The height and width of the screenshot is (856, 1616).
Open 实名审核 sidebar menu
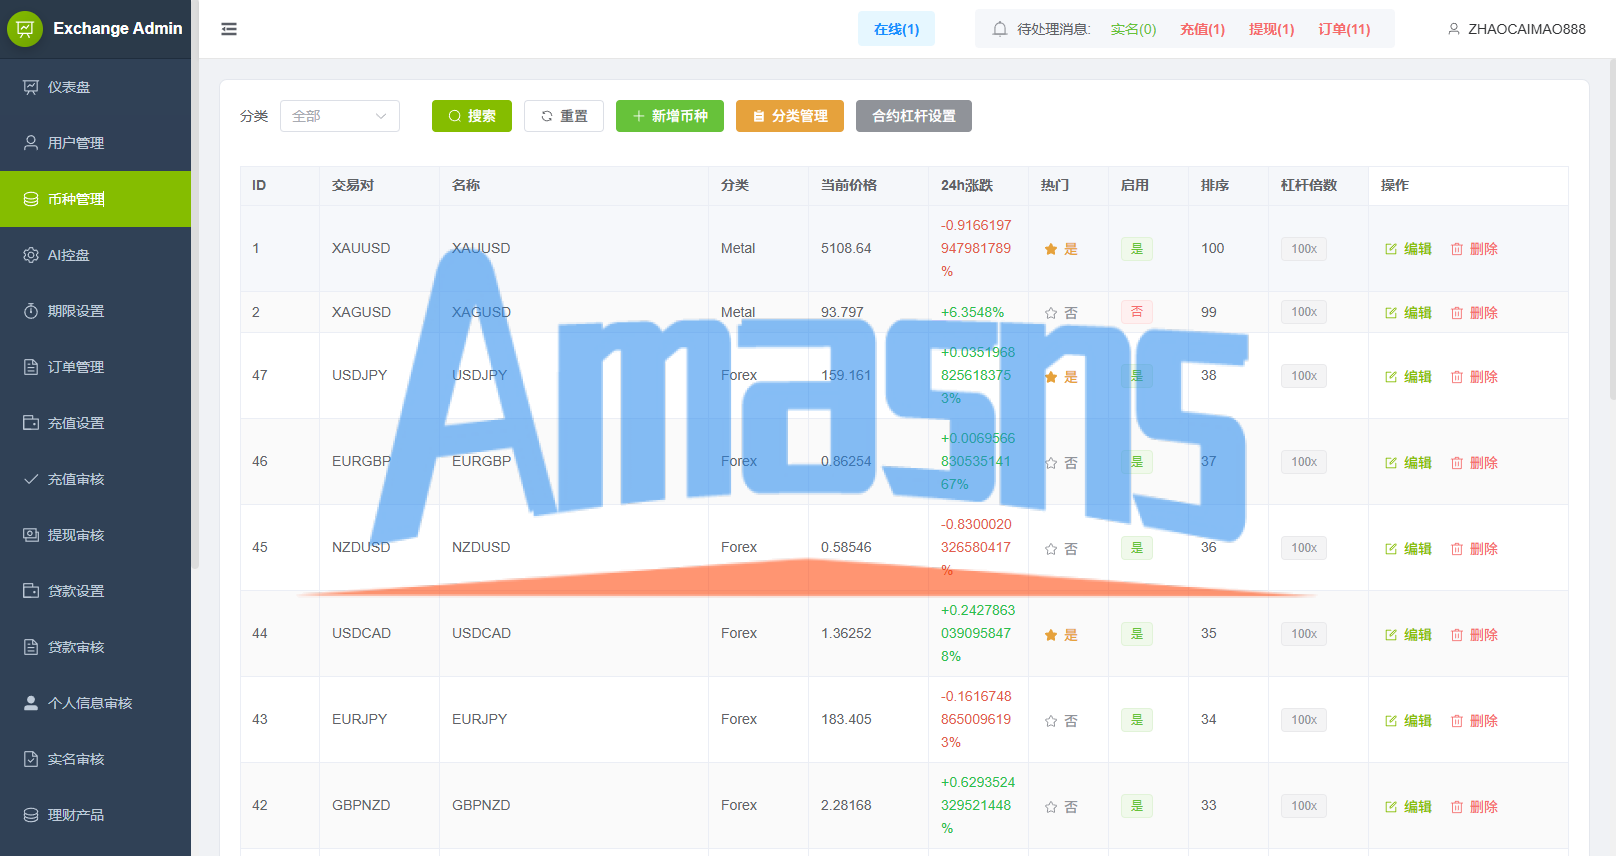[x=95, y=759]
